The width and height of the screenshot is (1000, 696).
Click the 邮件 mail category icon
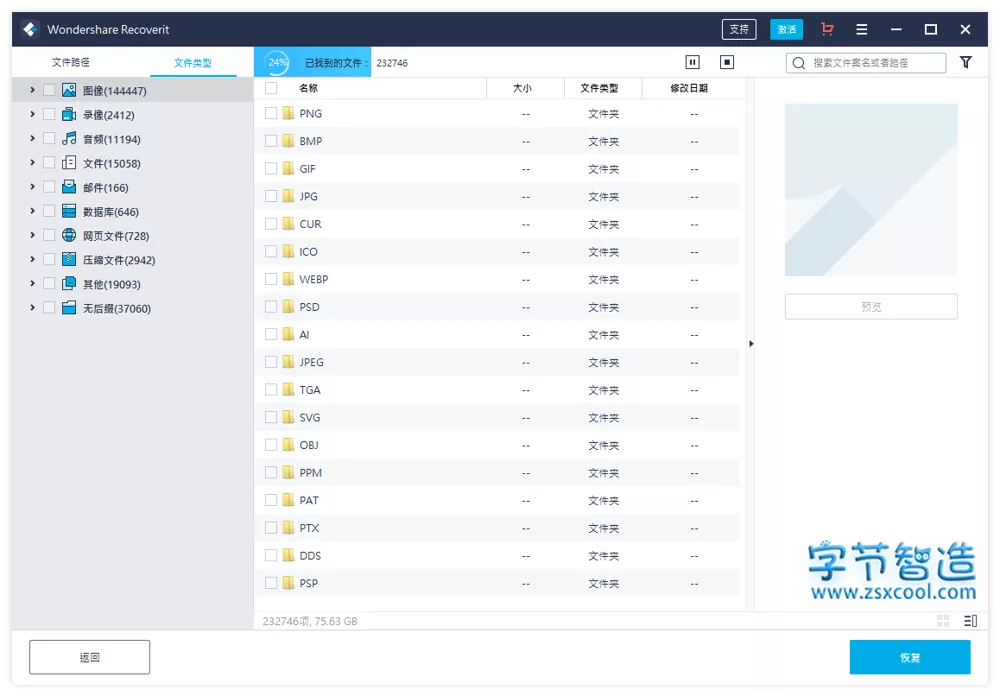click(x=69, y=187)
